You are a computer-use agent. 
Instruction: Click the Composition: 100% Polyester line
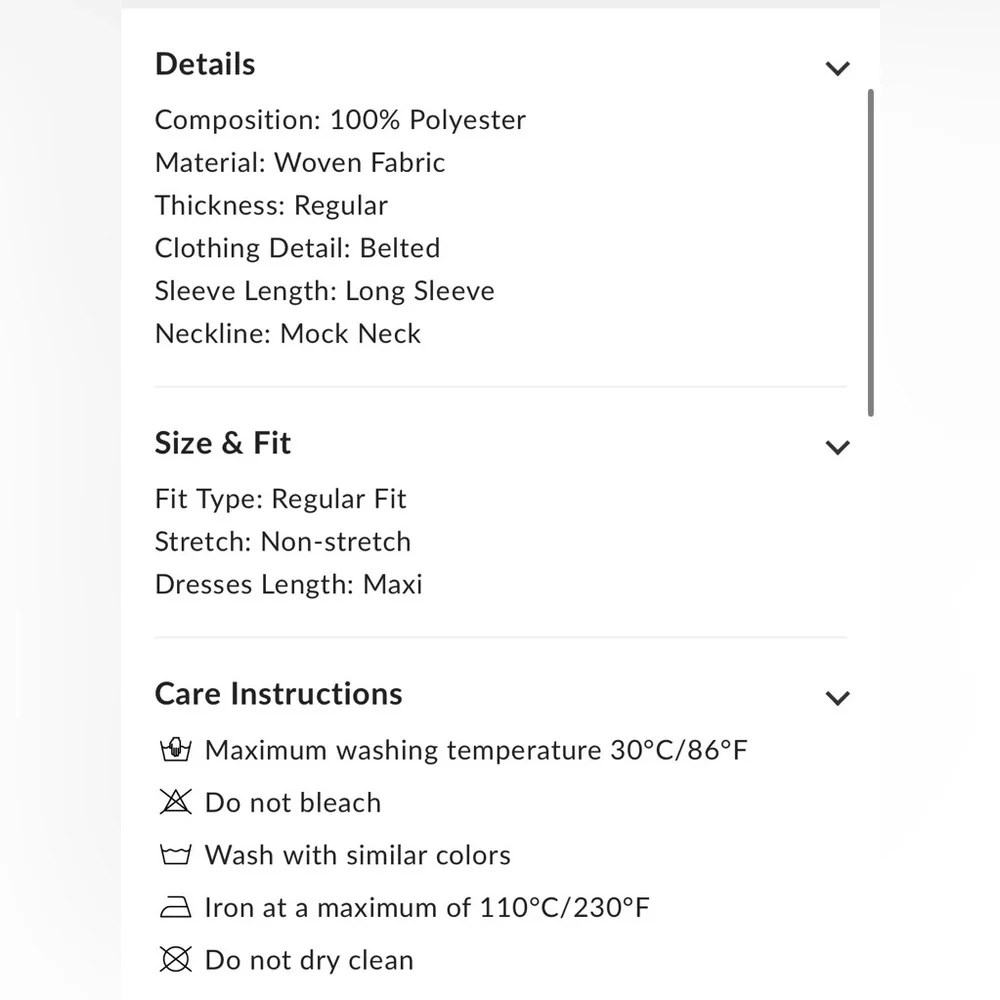pyautogui.click(x=340, y=120)
